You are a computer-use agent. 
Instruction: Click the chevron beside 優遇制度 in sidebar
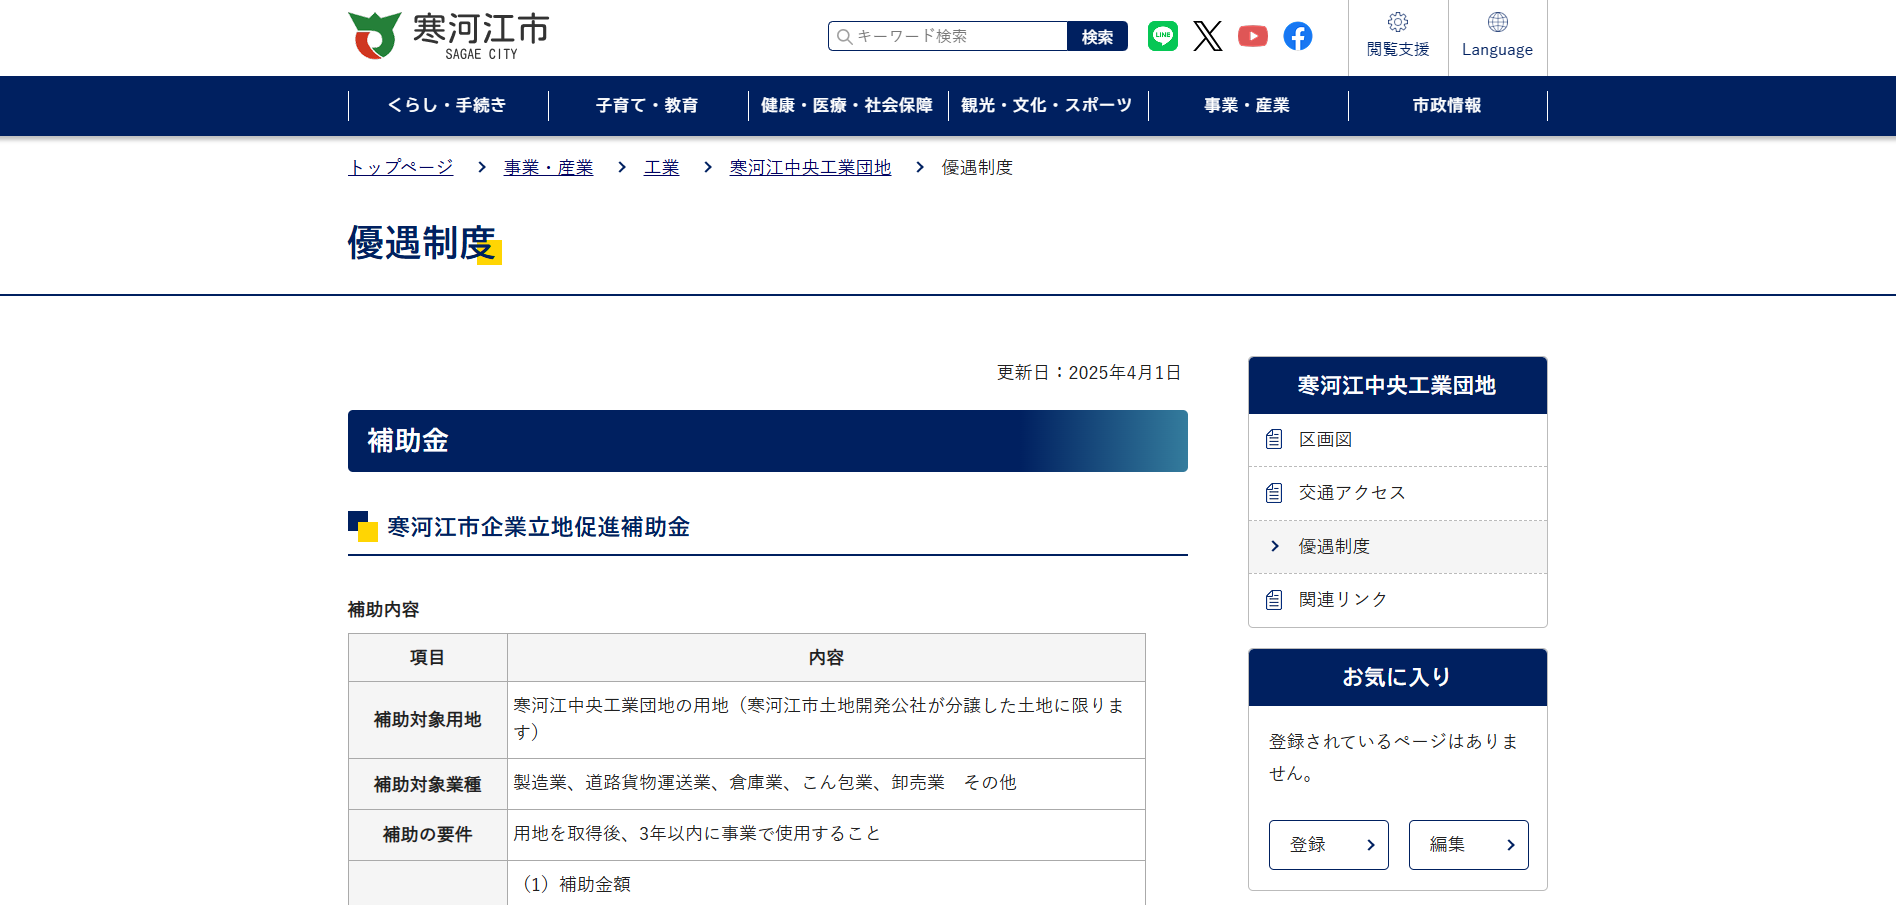(x=1275, y=546)
